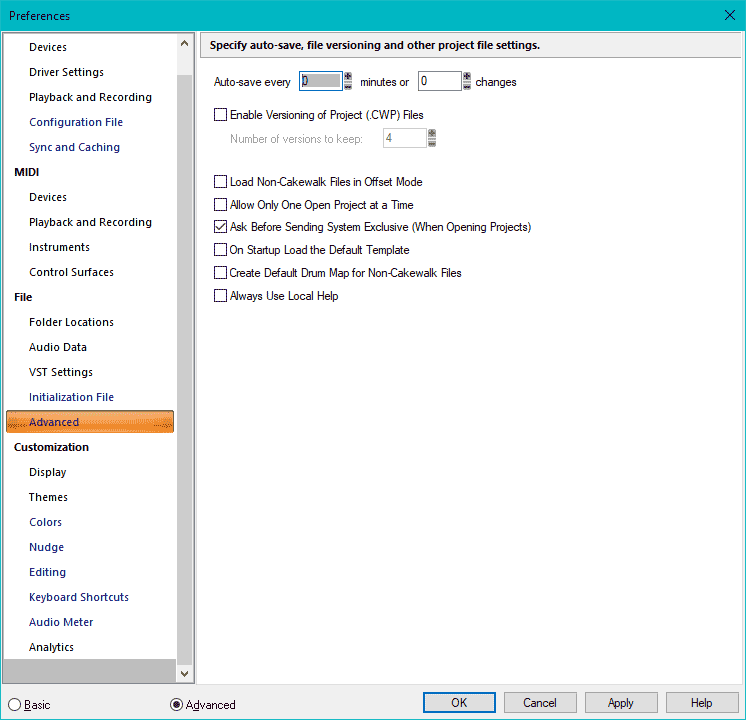
Task: Click the auto-save minutes spinner arrows
Action: (x=348, y=81)
